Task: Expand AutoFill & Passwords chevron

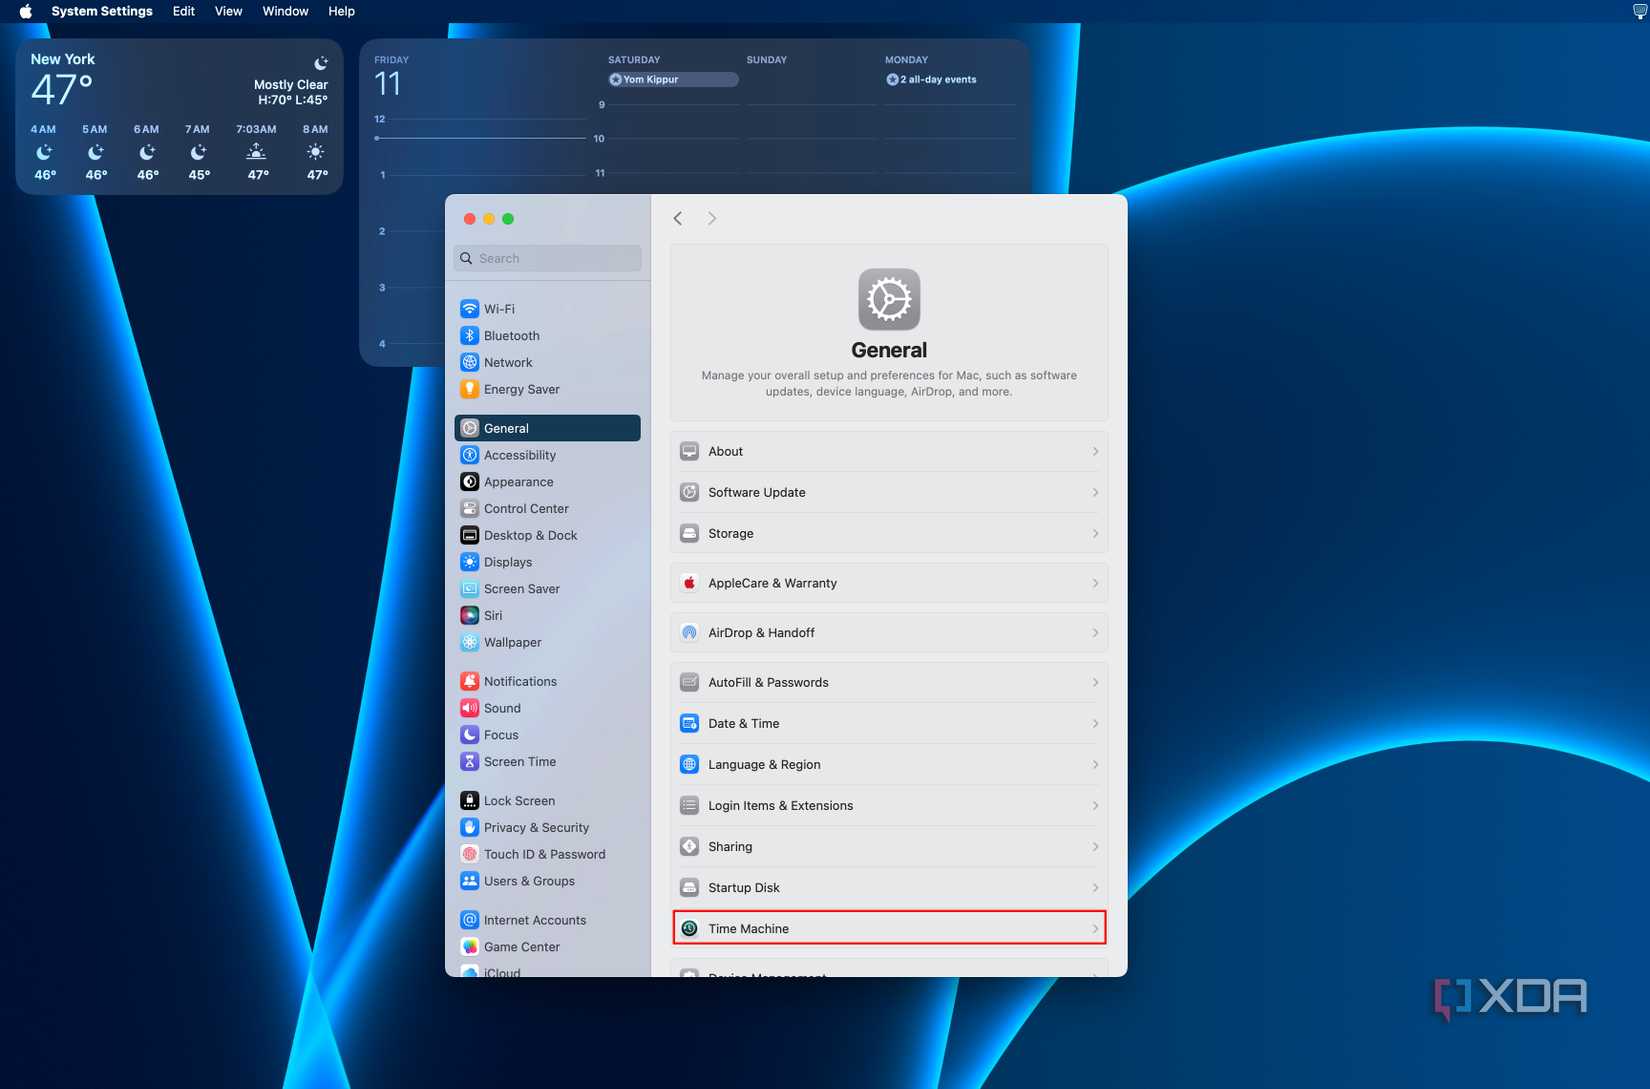Action: (1095, 682)
